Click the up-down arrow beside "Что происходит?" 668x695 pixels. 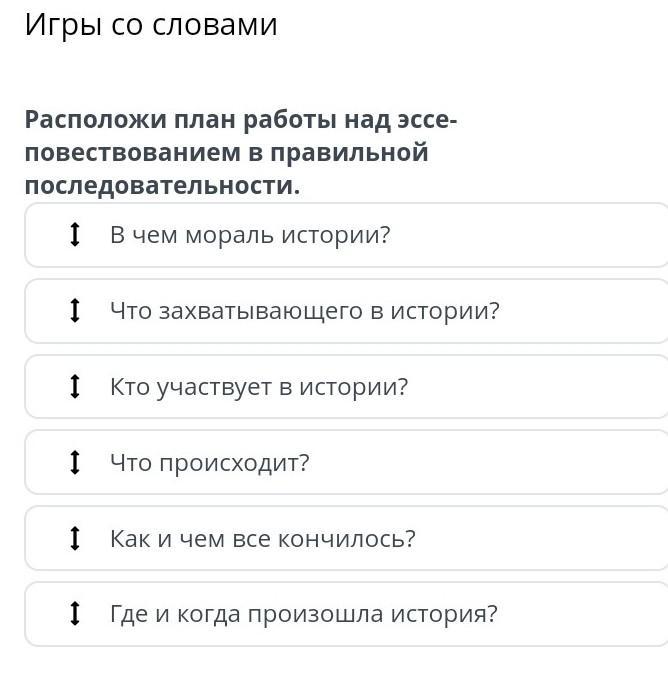(74, 463)
